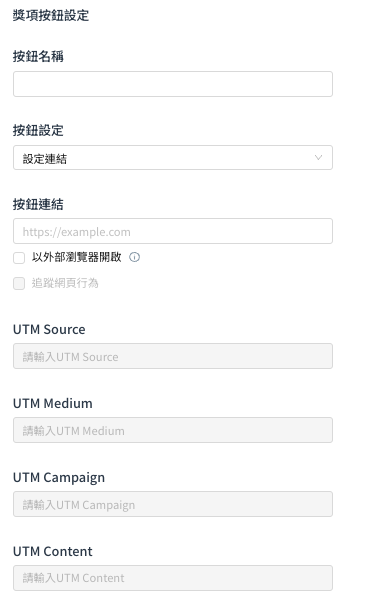Click the 按鈕連結 field label
The image size is (365, 598).
[38, 204]
